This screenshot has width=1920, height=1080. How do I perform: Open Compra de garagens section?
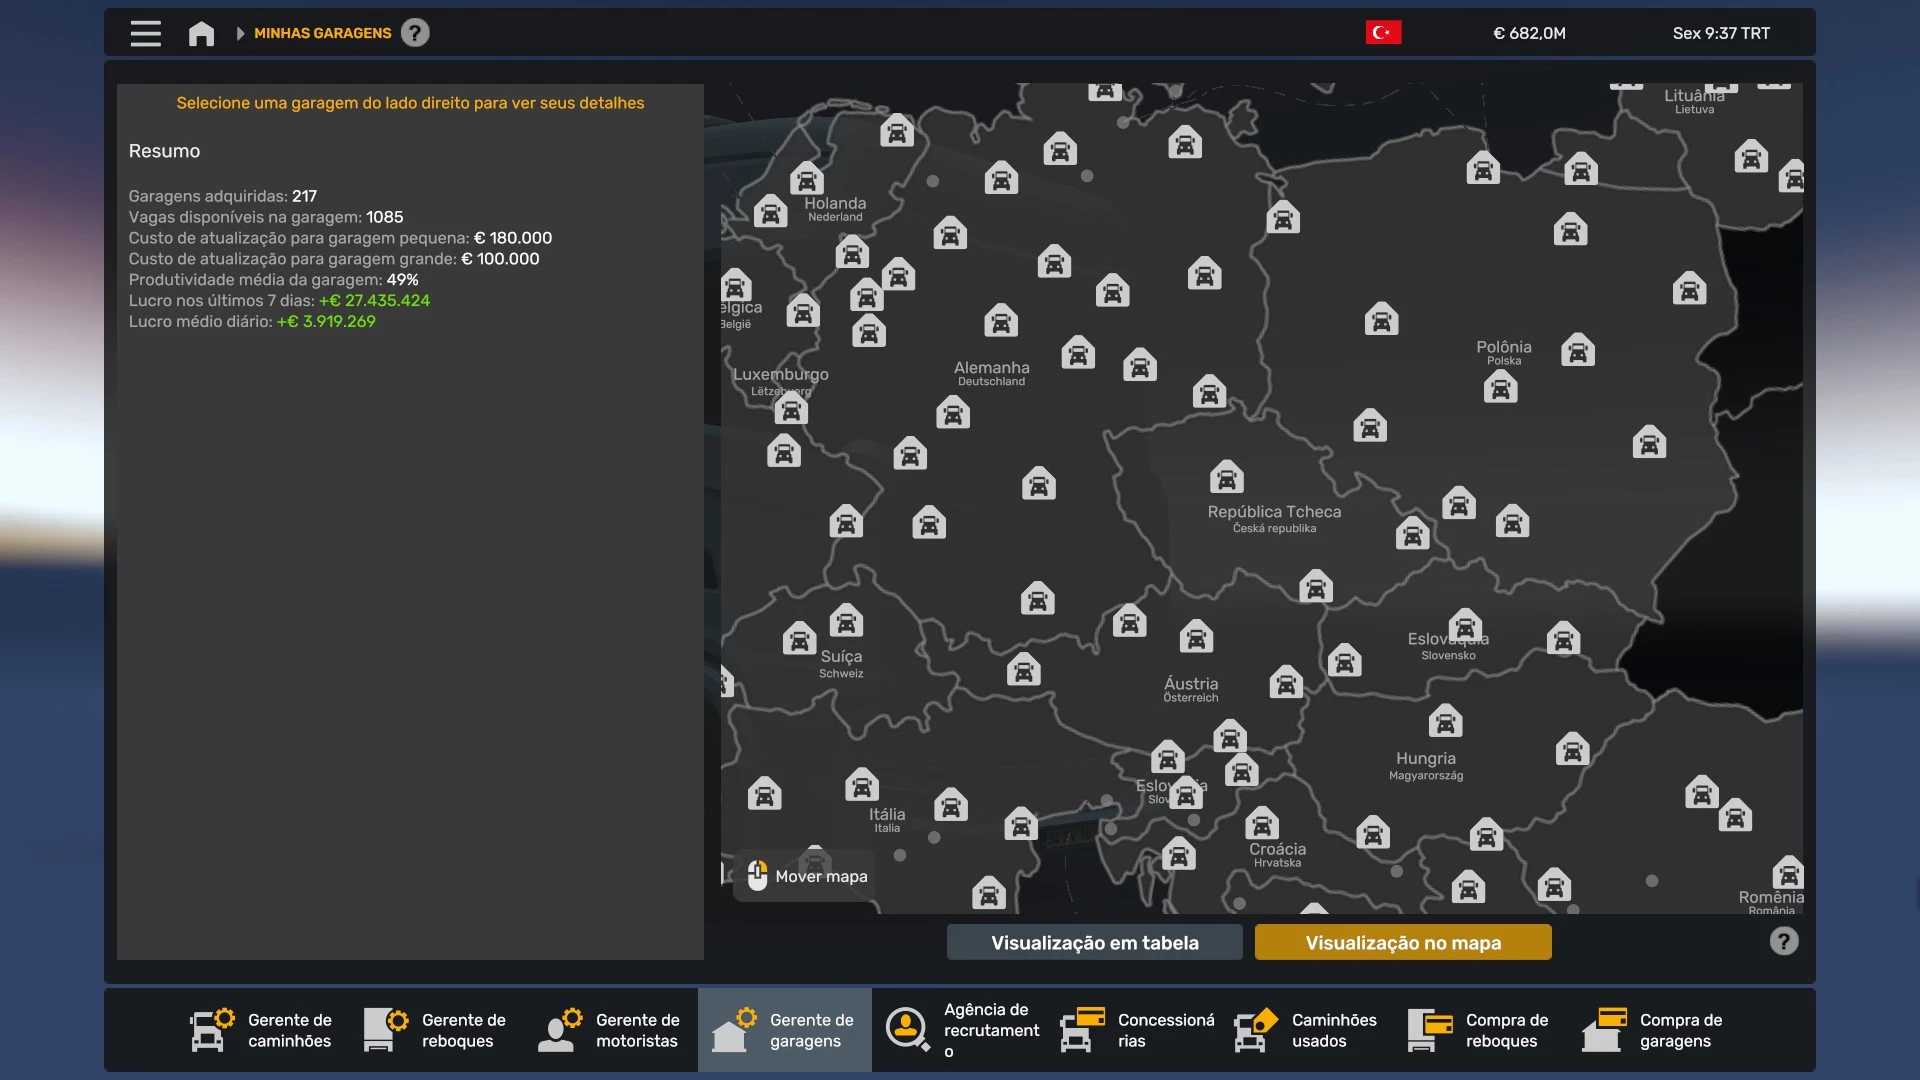[1654, 1030]
